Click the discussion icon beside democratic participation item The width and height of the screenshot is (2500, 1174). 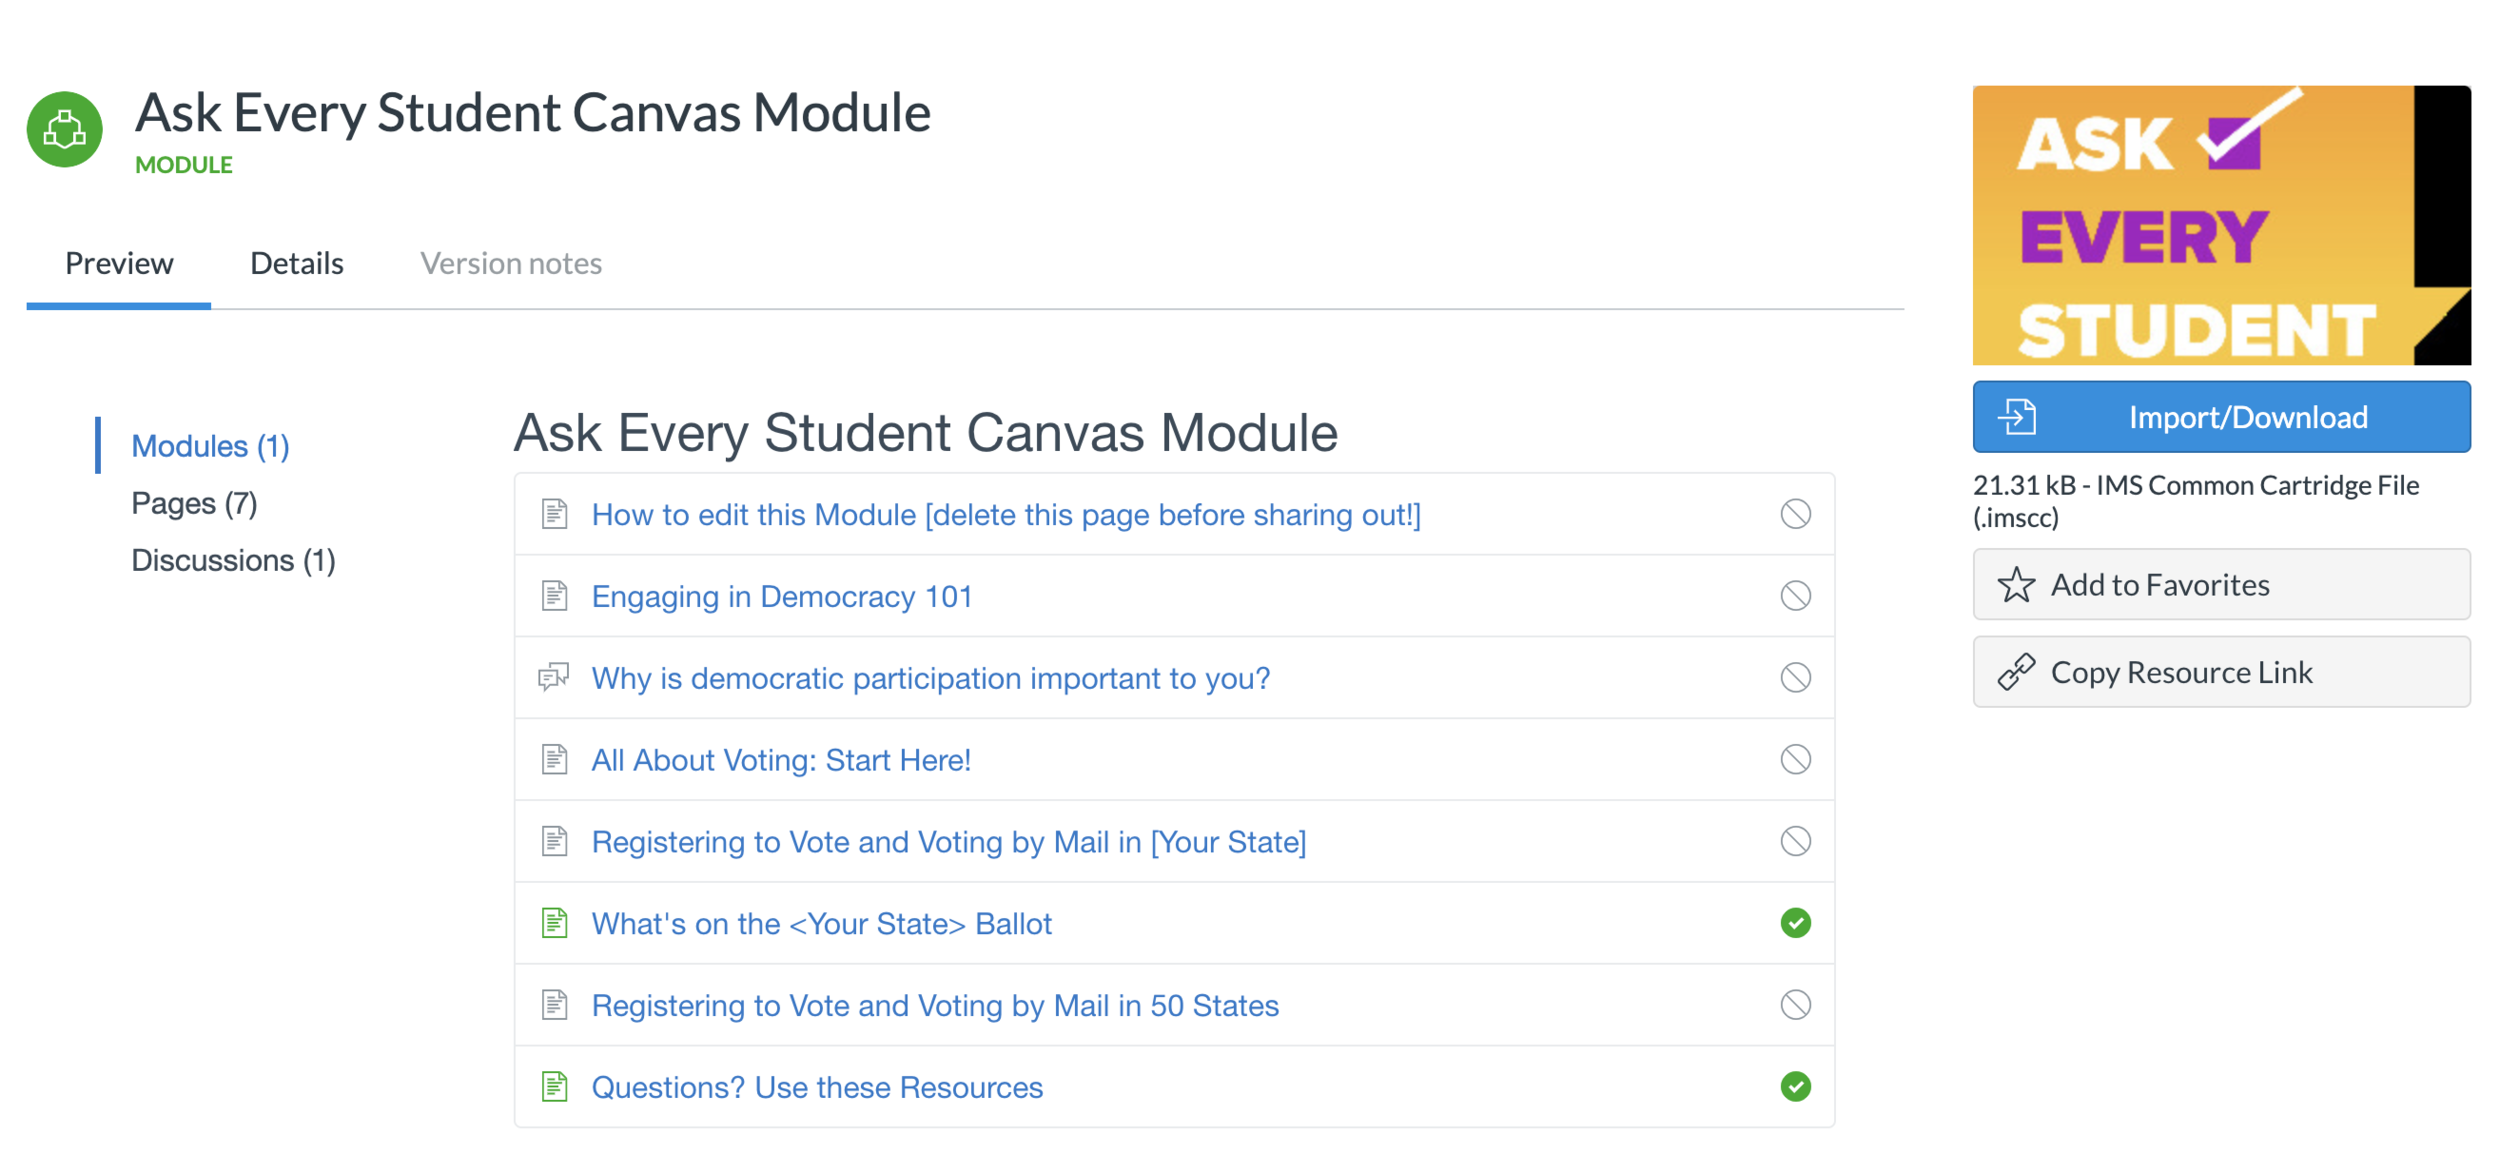click(554, 678)
